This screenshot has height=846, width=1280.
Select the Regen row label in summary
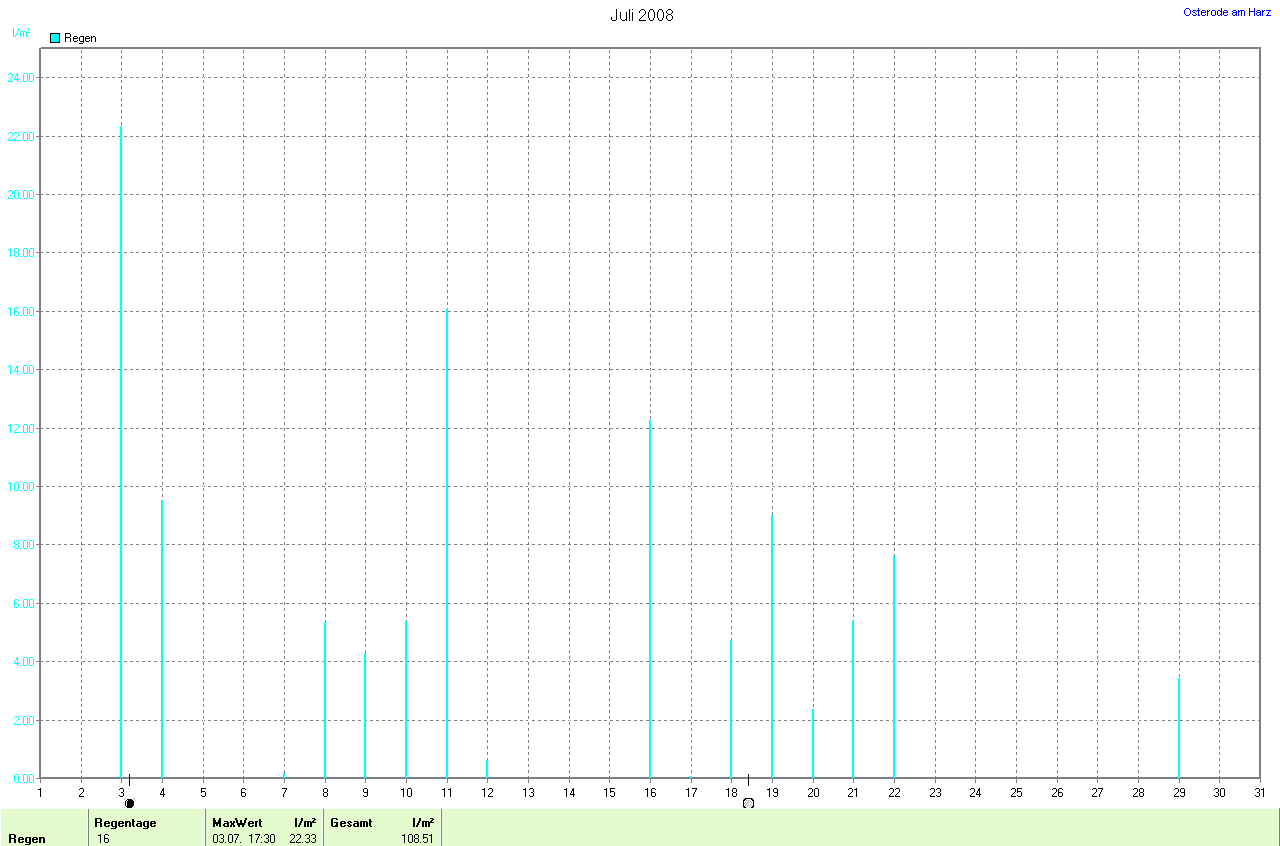click(26, 839)
